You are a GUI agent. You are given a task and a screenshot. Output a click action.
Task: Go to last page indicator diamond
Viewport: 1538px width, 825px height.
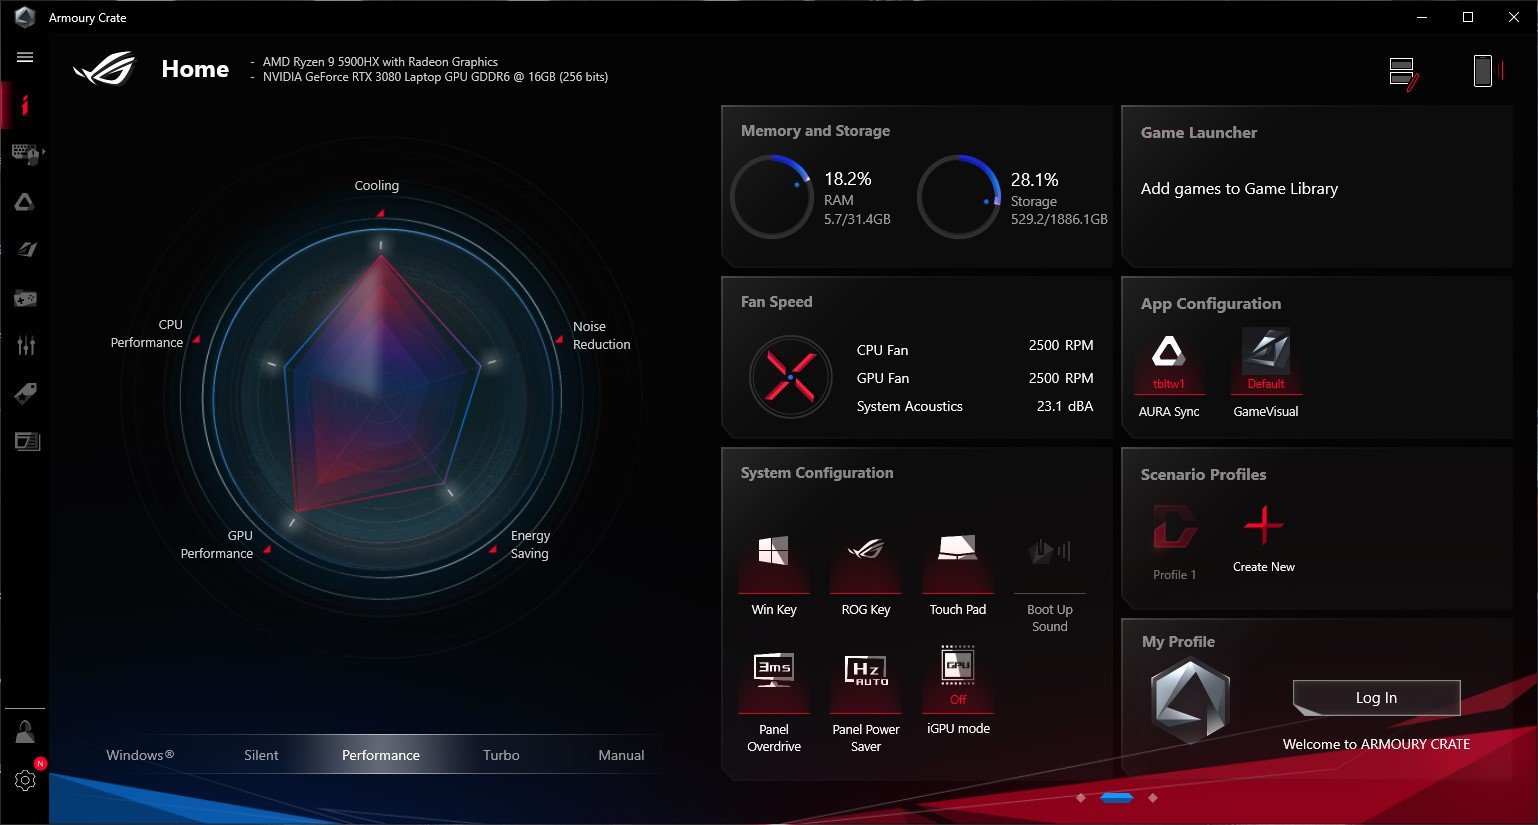[x=1153, y=798]
